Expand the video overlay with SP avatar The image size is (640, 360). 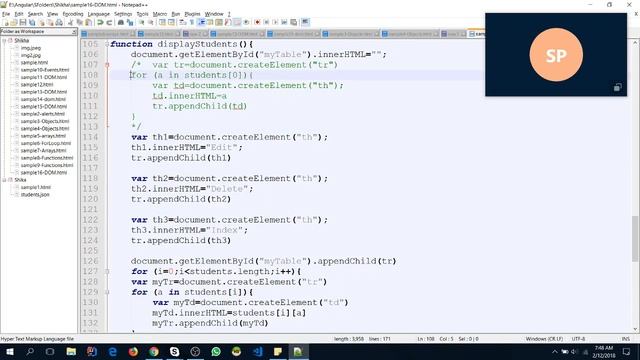[618, 88]
